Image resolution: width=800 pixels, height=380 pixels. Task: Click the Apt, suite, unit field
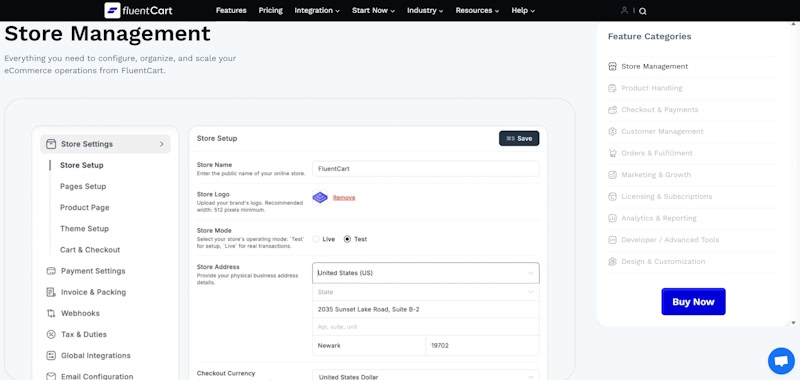tap(426, 327)
